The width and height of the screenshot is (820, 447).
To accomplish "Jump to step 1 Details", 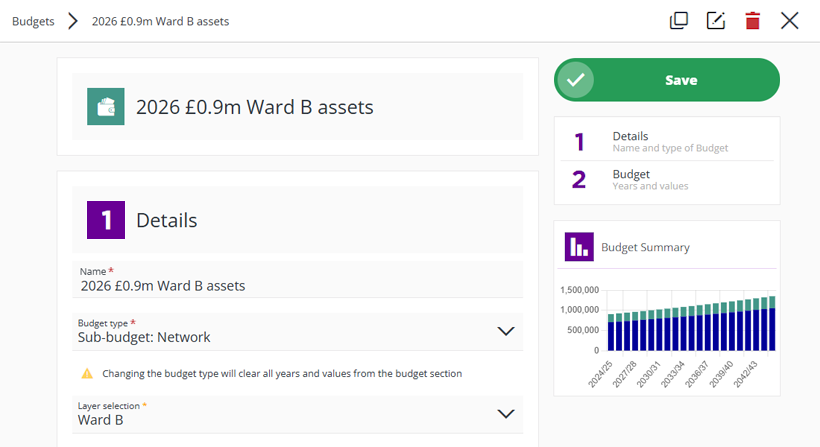I will pos(667,142).
